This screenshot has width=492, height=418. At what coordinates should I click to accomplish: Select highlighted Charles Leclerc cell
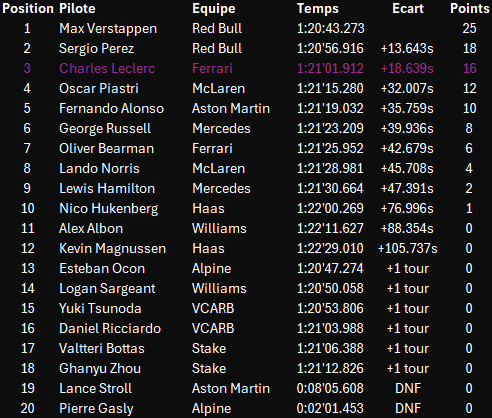pos(107,68)
